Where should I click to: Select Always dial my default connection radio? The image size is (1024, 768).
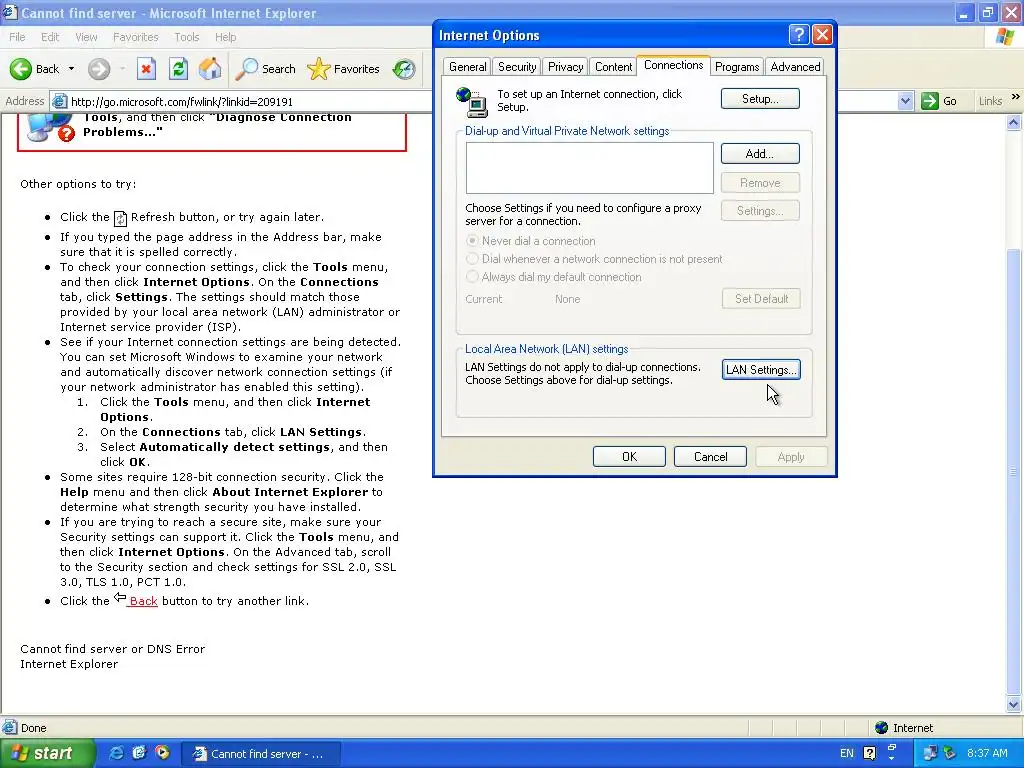point(472,277)
